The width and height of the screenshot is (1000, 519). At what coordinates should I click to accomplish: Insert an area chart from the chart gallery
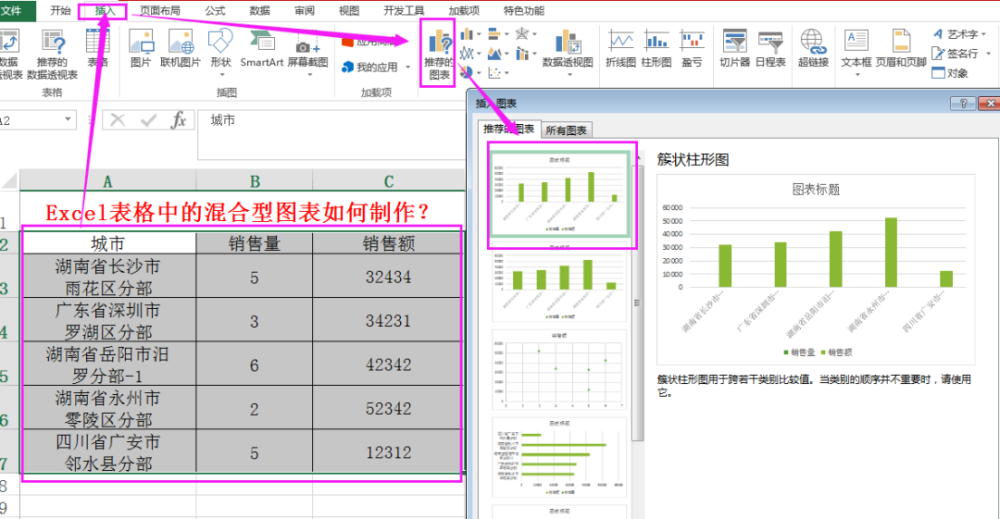point(494,54)
